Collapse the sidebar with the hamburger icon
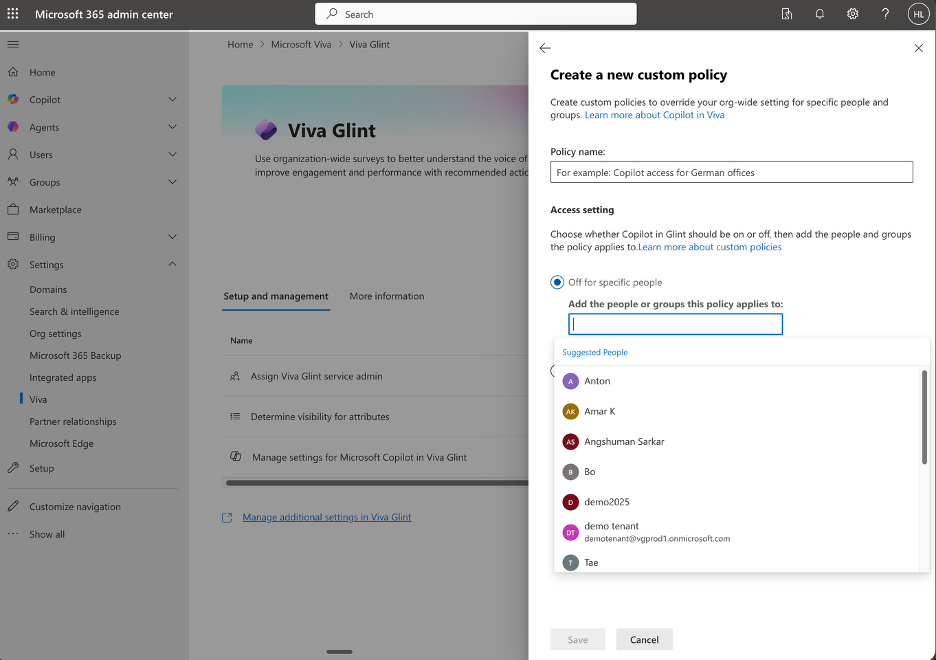The height and width of the screenshot is (660, 936). (x=13, y=44)
